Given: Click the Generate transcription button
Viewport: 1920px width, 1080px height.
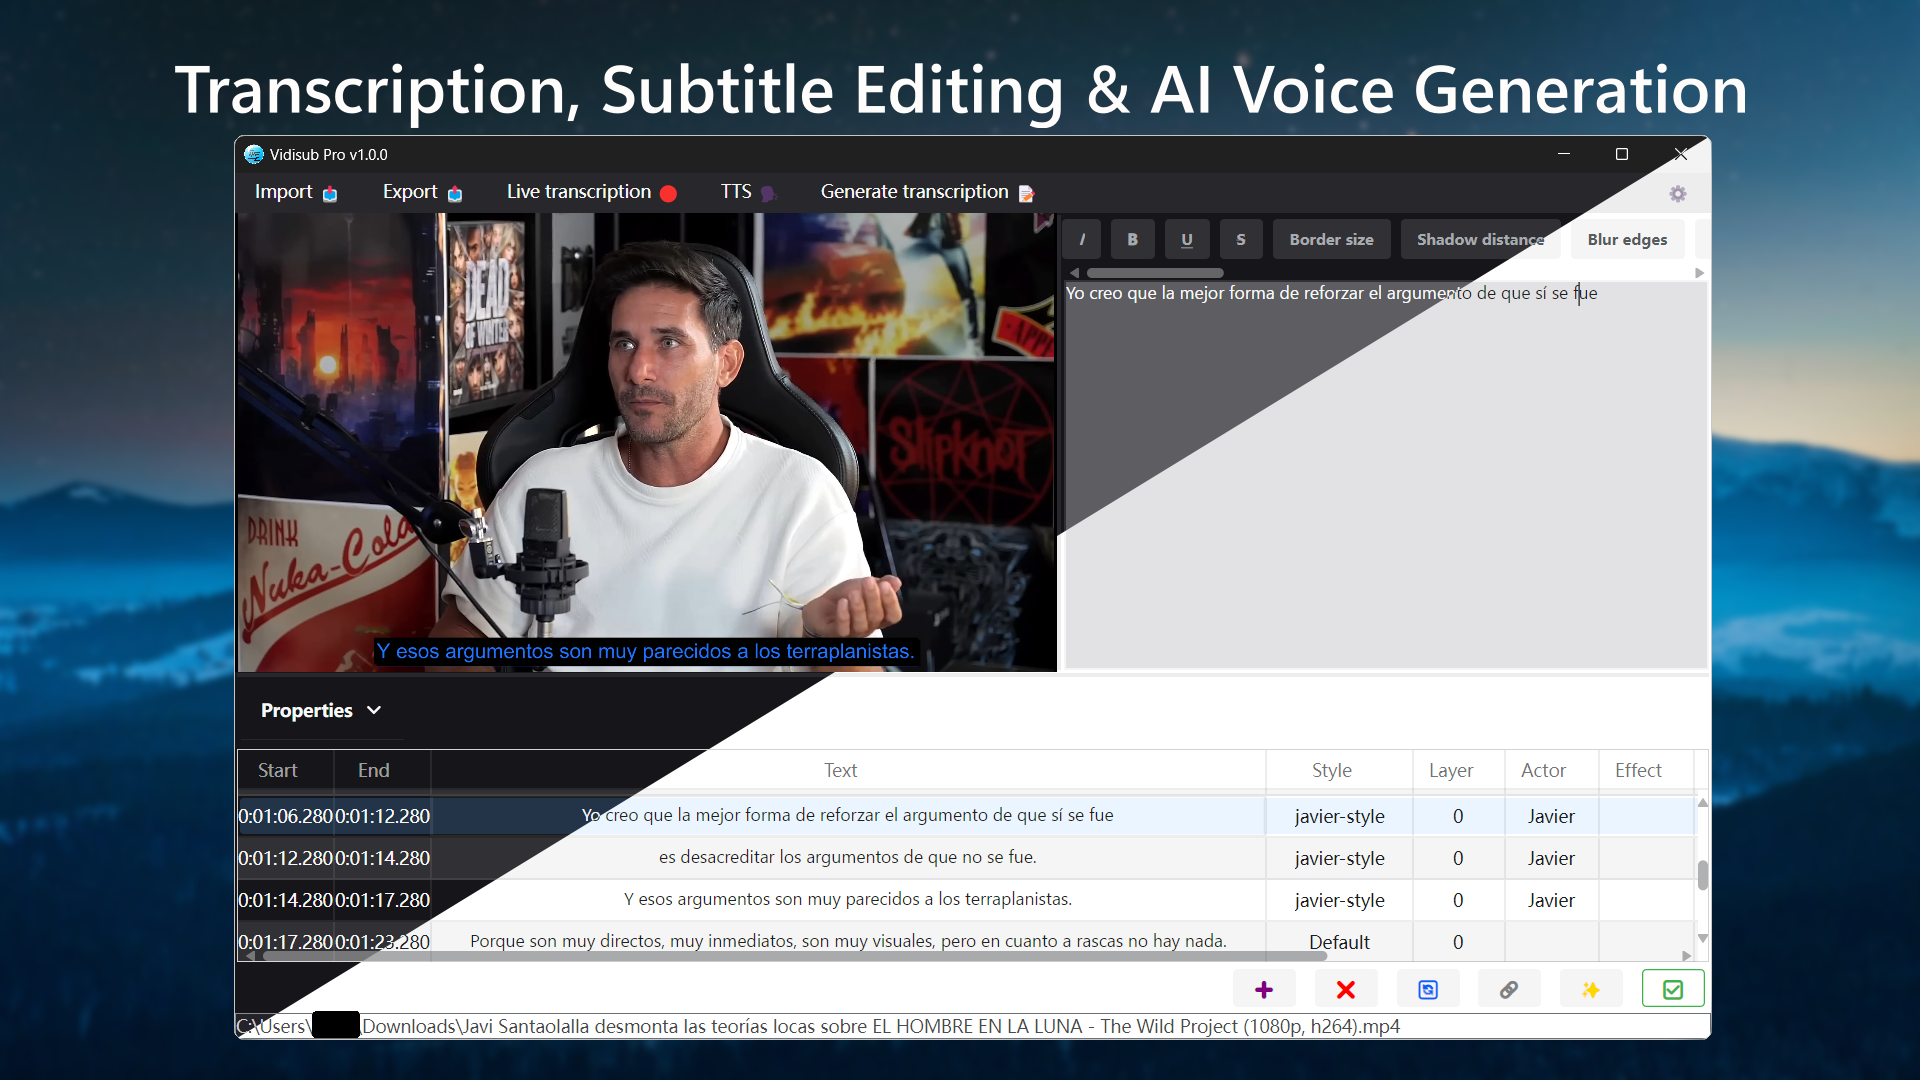Looking at the screenshot, I should pyautogui.click(x=926, y=191).
